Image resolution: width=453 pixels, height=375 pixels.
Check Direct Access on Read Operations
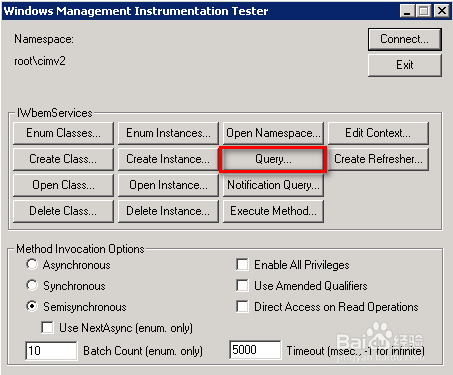click(x=242, y=306)
